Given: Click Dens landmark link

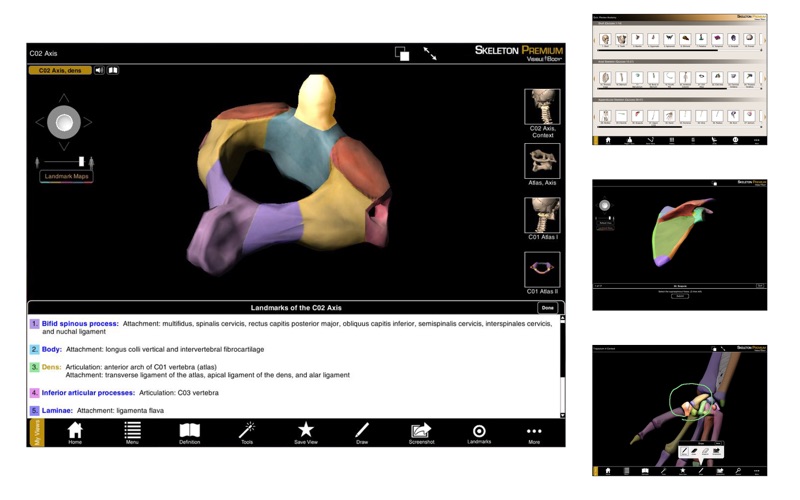Looking at the screenshot, I should (x=51, y=367).
